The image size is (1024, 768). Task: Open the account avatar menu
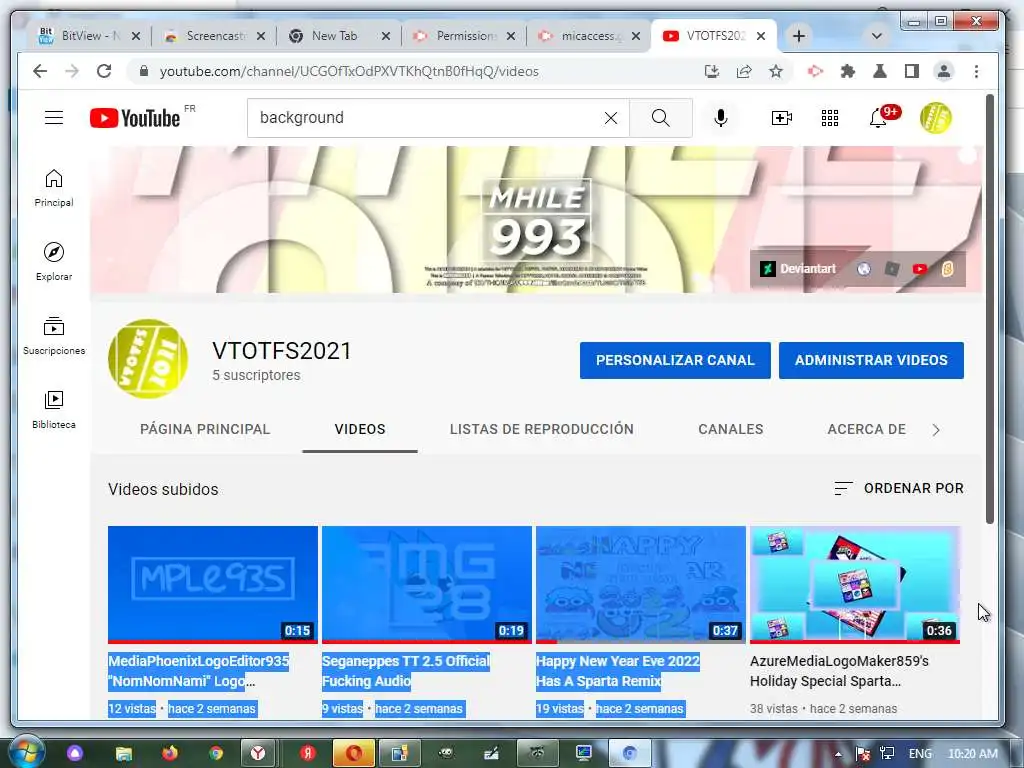935,118
